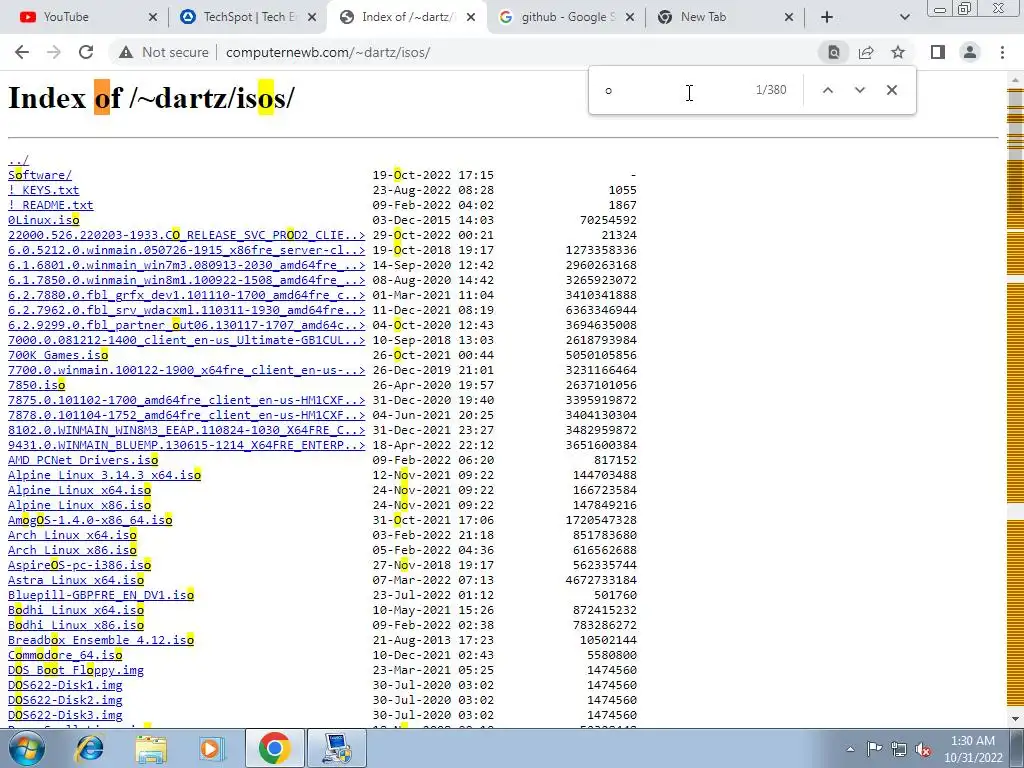Viewport: 1024px width, 768px height.
Task: Click the Commodore_64.iso link
Action: coord(65,656)
